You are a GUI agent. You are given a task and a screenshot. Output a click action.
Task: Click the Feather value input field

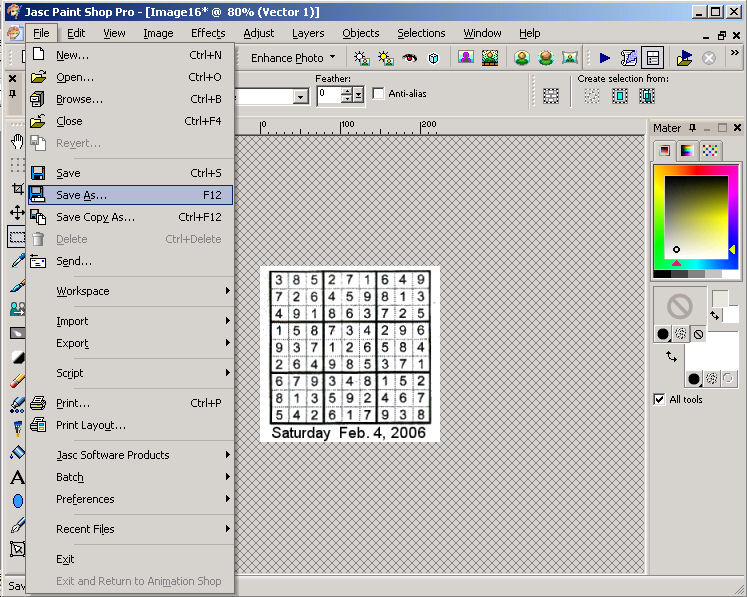[x=329, y=95]
